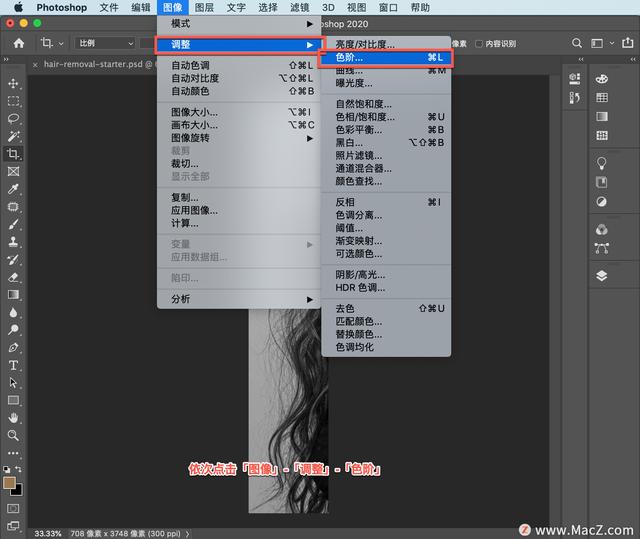Open the 比例 ratio dropdown

[x=105, y=43]
